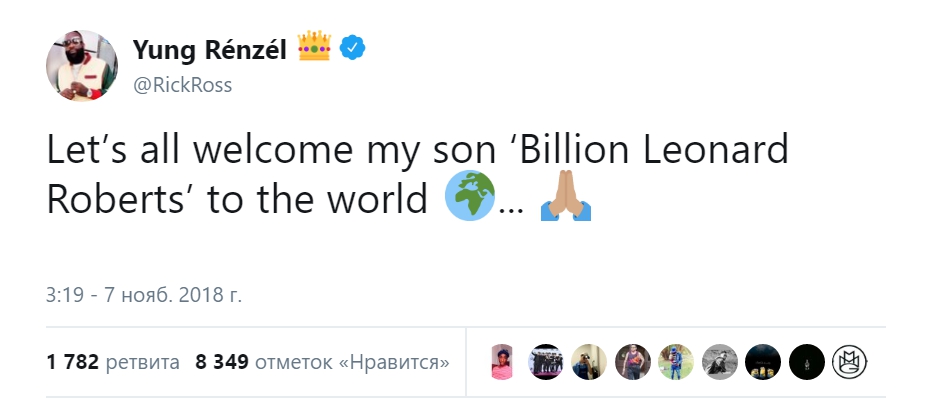Open the avatar of person standing on grass
Viewport: 934px width, 402px height.
(x=676, y=362)
